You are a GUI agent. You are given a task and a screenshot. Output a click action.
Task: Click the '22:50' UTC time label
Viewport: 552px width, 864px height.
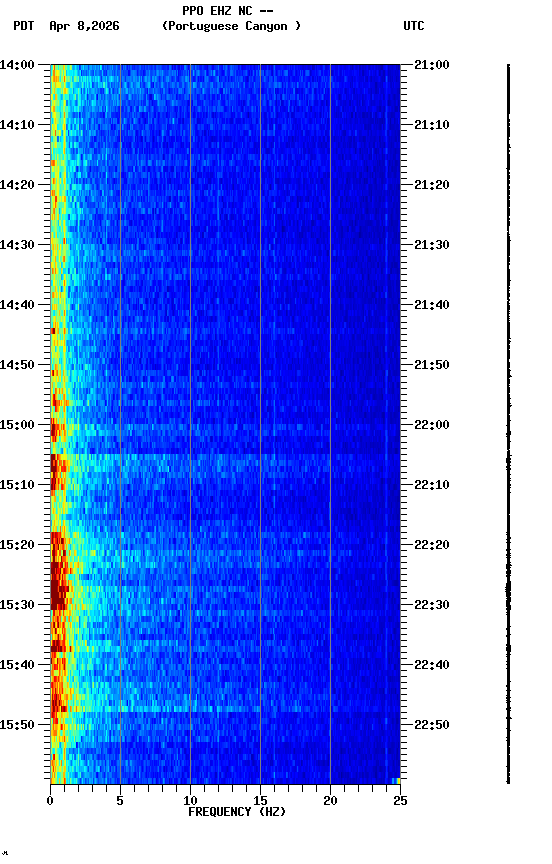(x=432, y=725)
